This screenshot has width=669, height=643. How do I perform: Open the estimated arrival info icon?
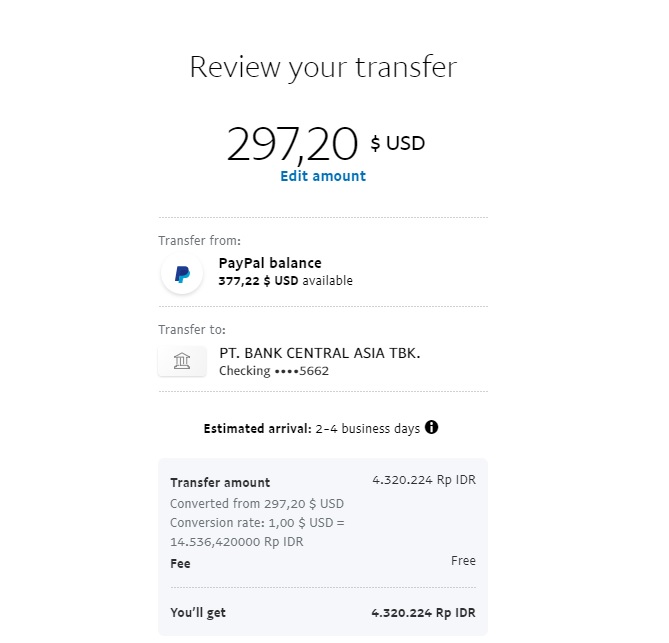pyautogui.click(x=432, y=428)
